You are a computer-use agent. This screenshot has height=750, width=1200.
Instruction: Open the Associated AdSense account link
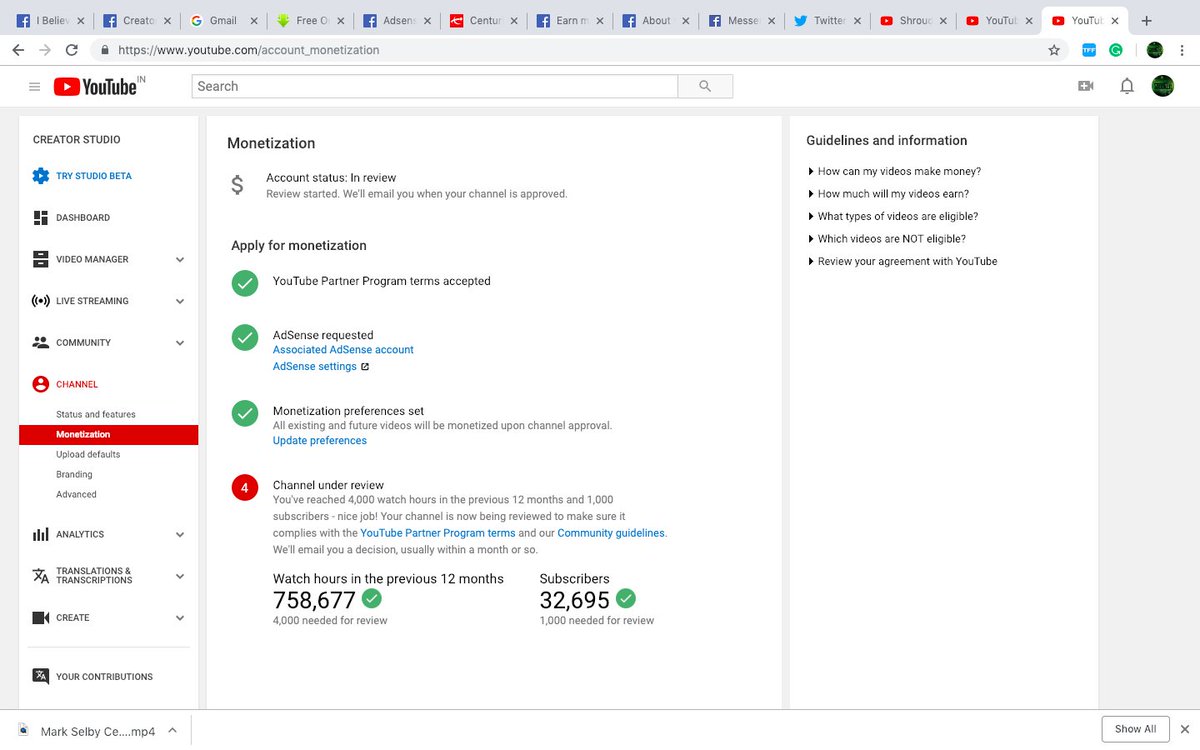343,350
